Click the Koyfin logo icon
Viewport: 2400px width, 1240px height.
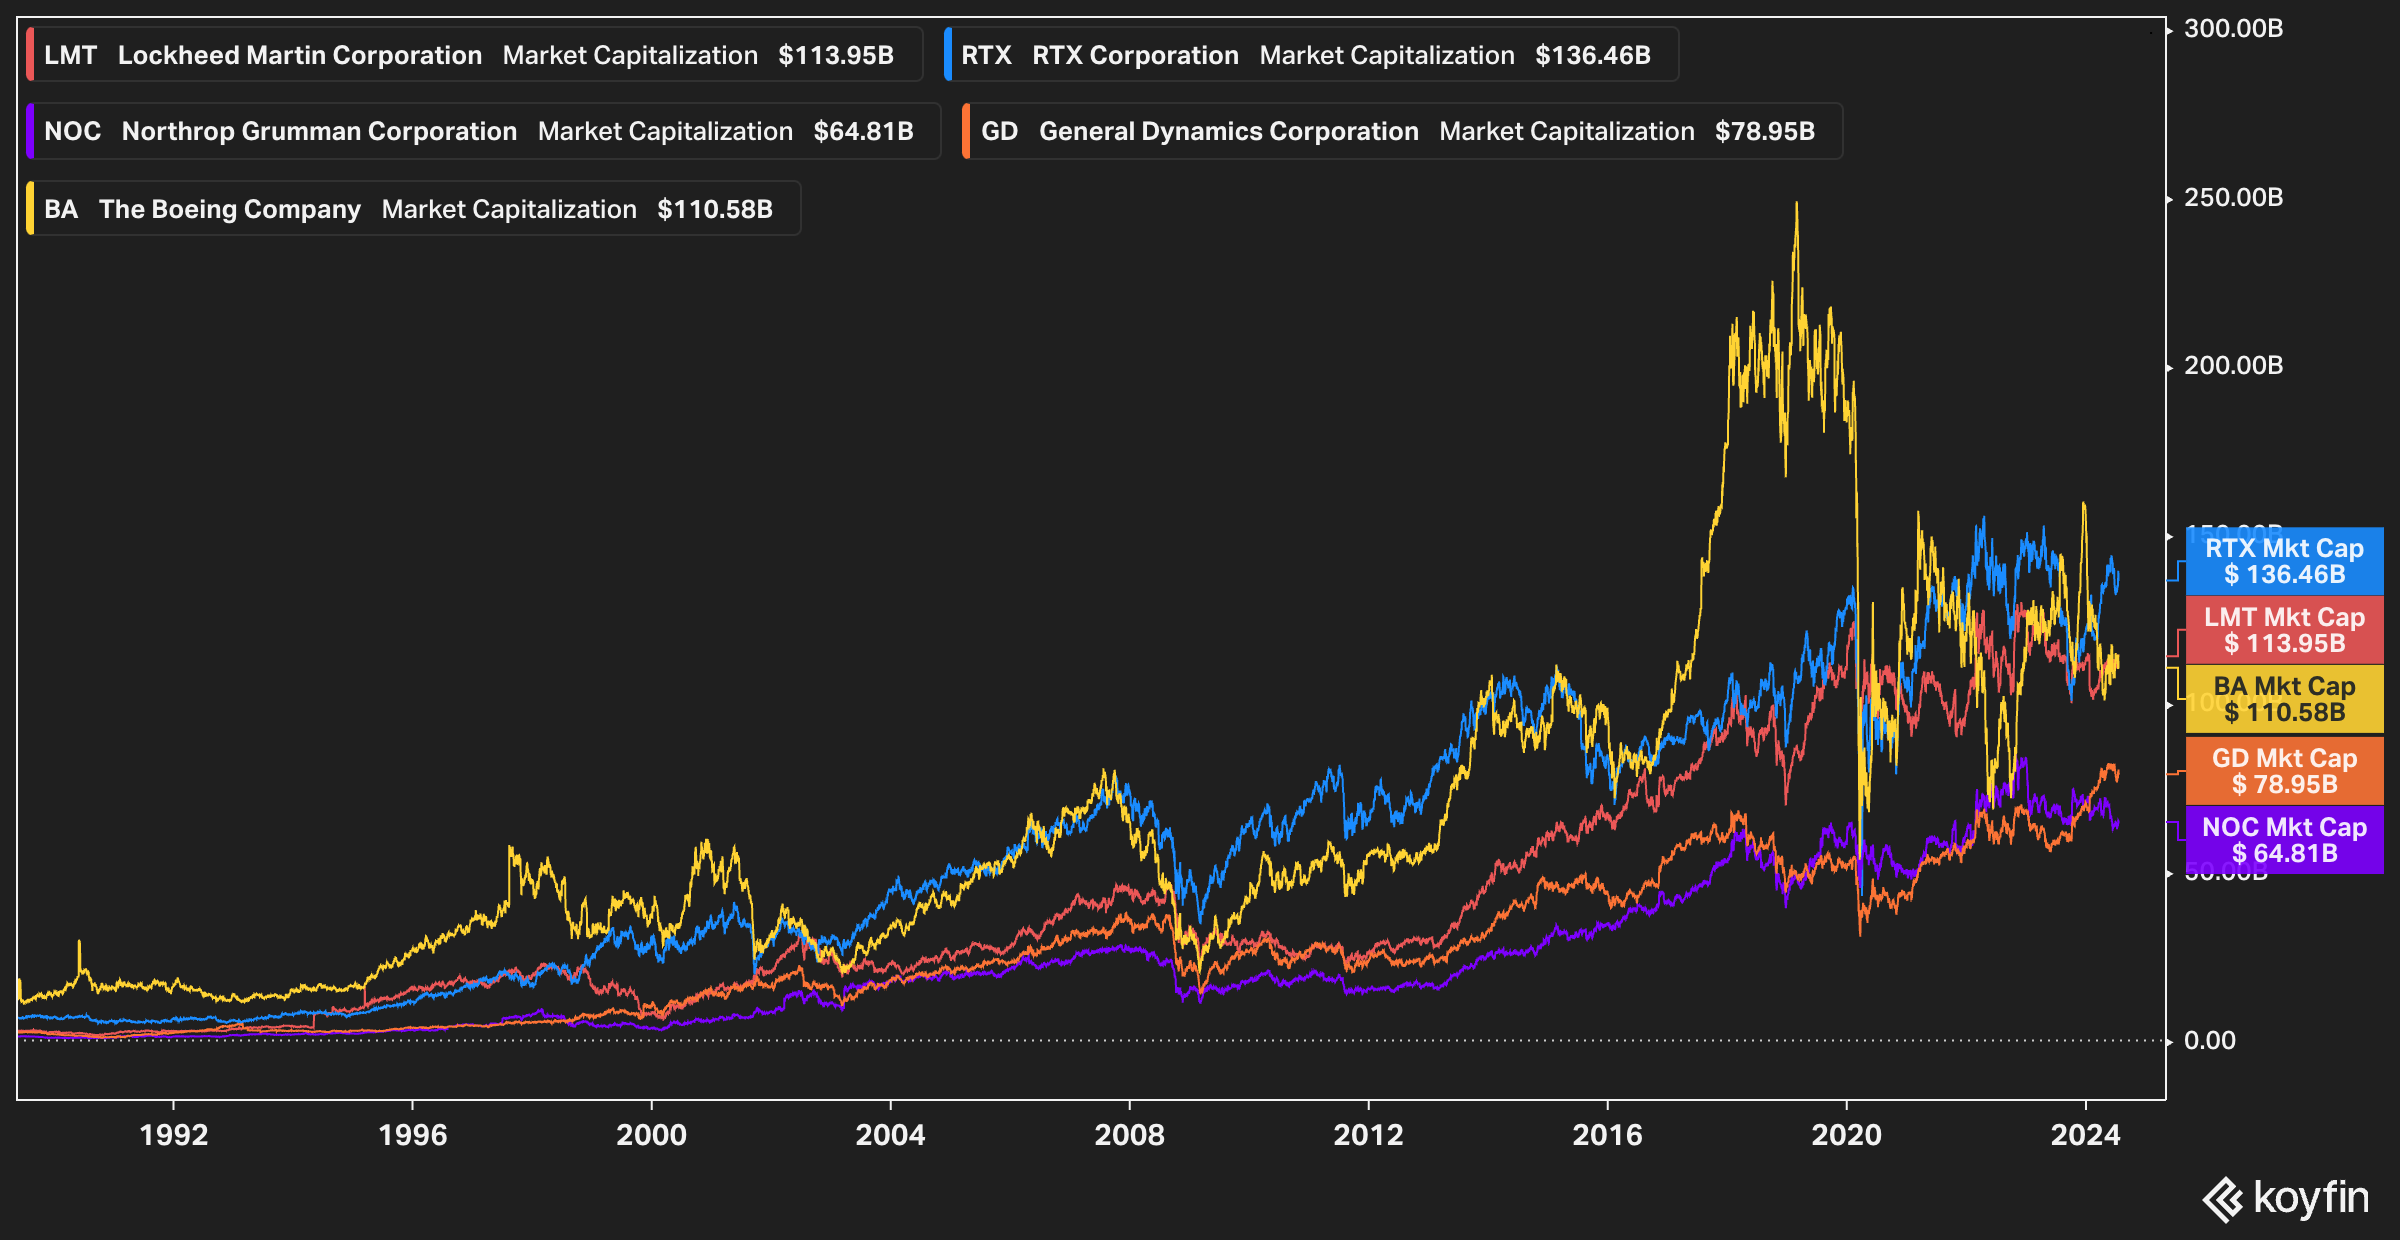[x=2223, y=1199]
